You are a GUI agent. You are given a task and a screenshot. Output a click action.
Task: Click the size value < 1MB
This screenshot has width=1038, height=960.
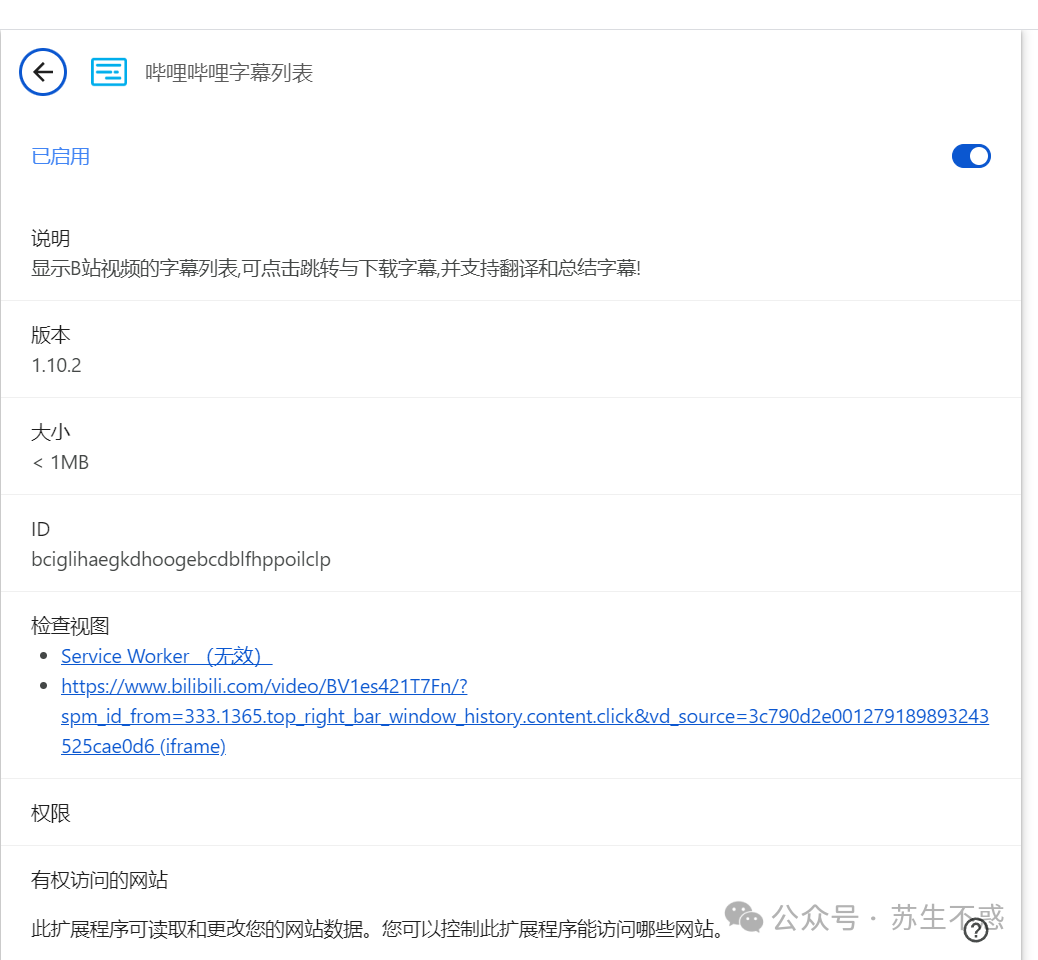tap(60, 462)
